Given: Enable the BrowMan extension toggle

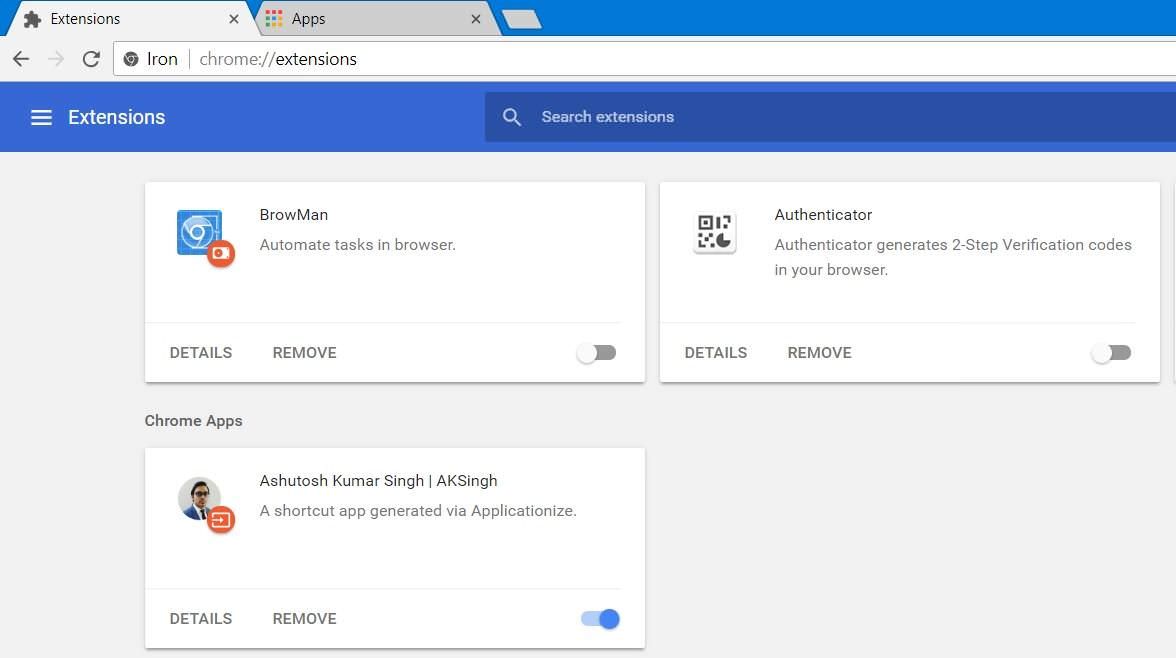Looking at the screenshot, I should click(597, 353).
